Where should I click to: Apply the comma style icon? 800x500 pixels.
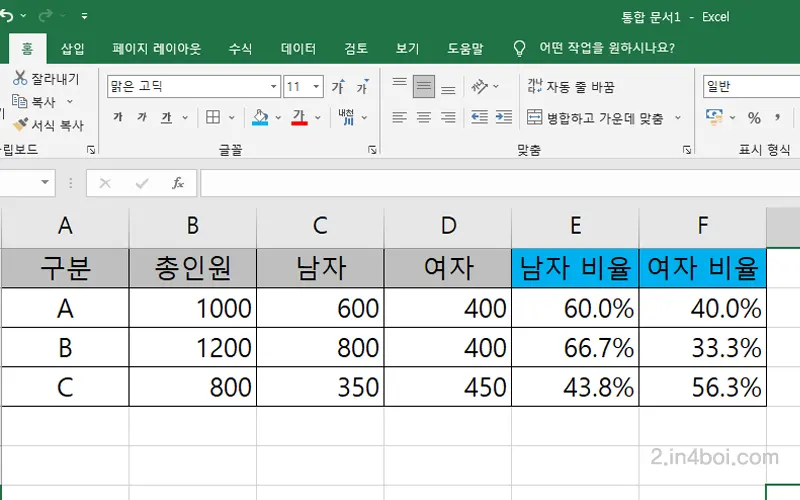[778, 118]
